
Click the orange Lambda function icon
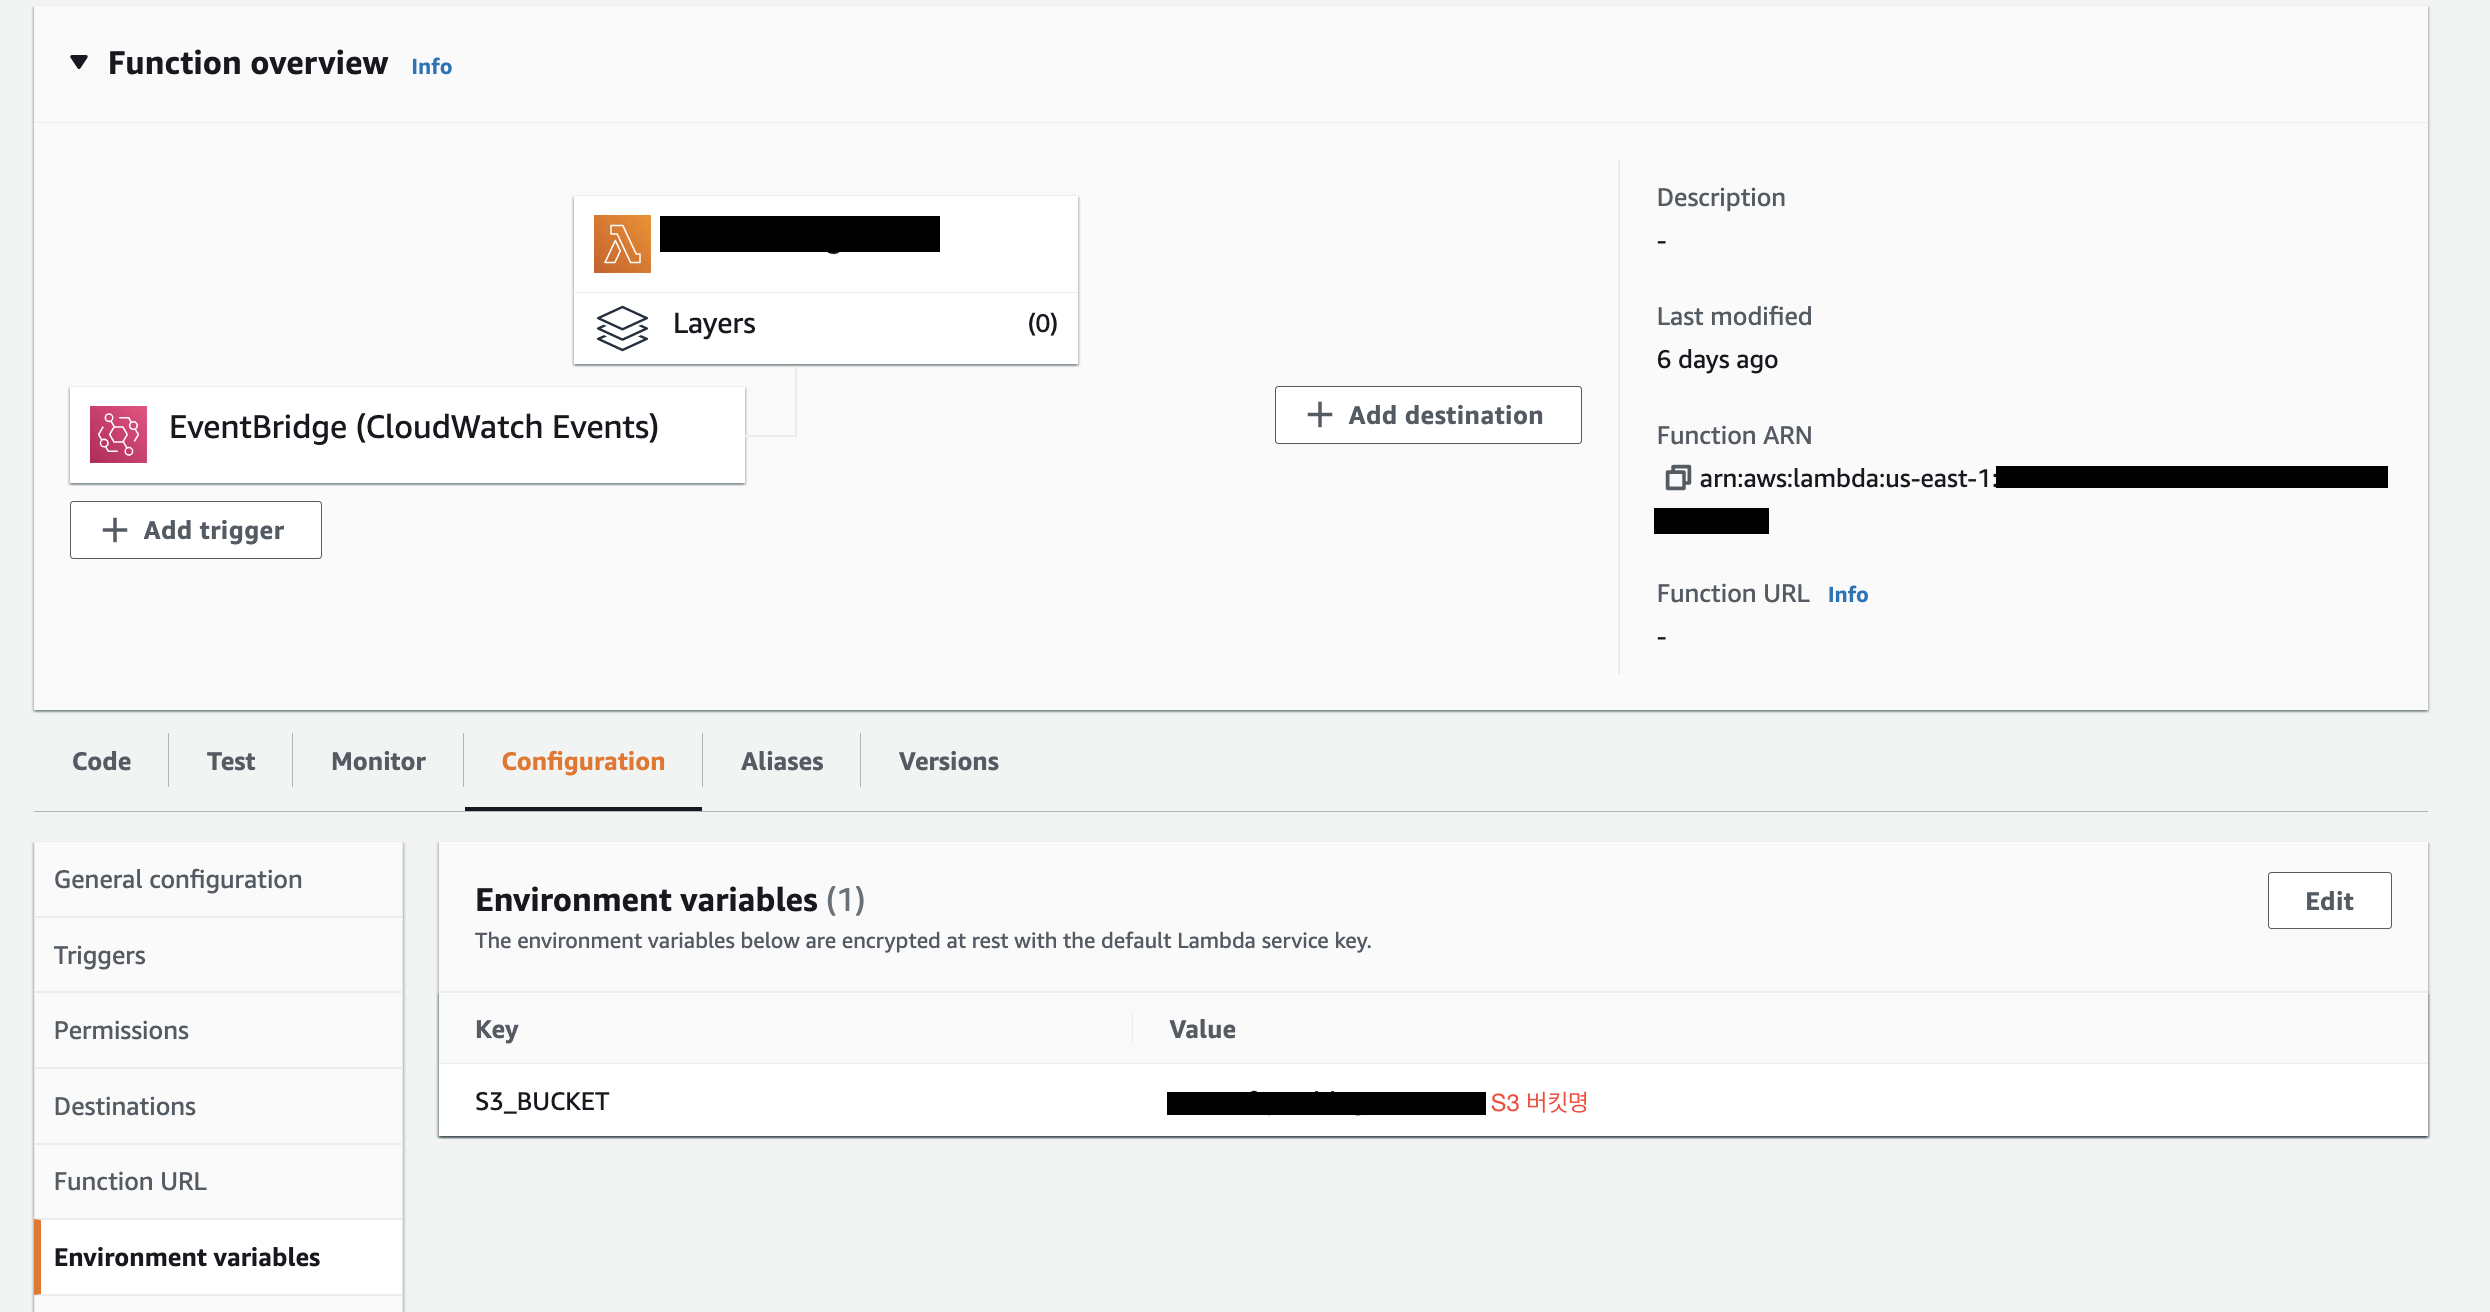pyautogui.click(x=622, y=244)
